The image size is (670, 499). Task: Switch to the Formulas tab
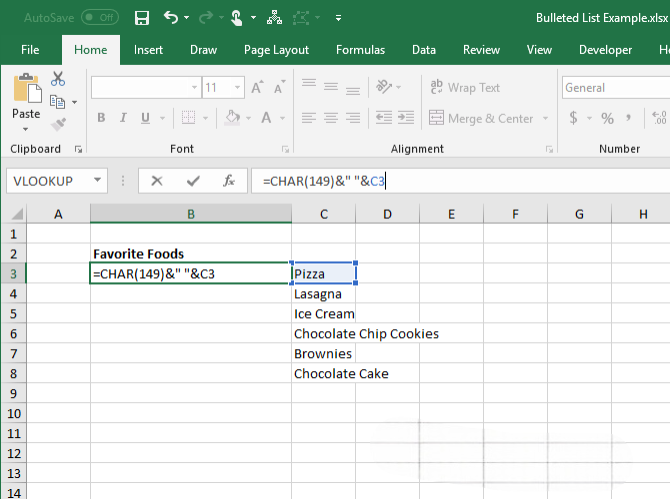tap(360, 50)
